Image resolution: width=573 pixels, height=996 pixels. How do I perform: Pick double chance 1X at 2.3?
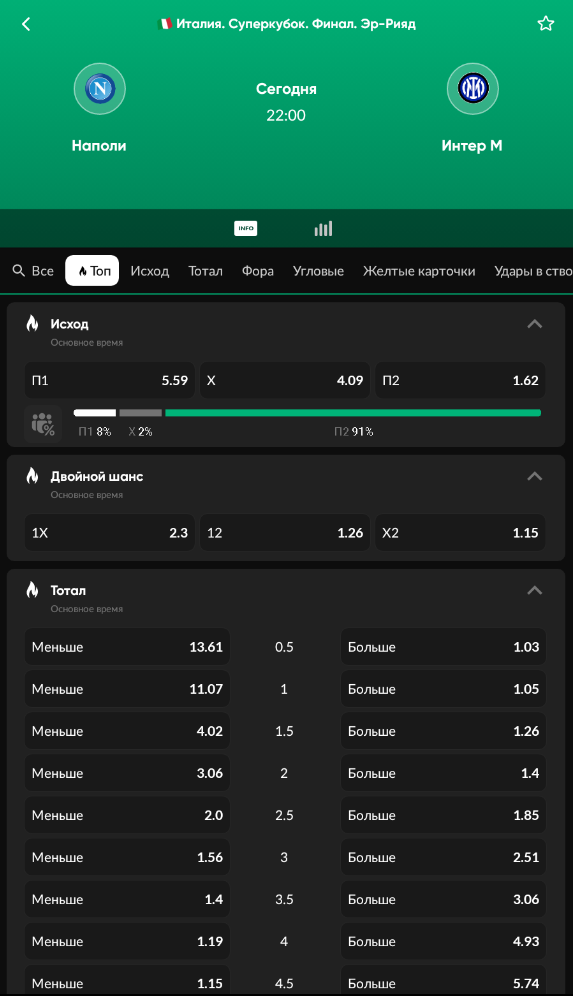(x=110, y=533)
